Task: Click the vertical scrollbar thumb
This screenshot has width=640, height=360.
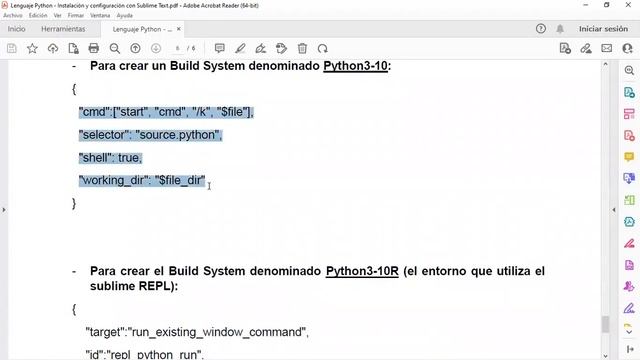Action: 605,324
